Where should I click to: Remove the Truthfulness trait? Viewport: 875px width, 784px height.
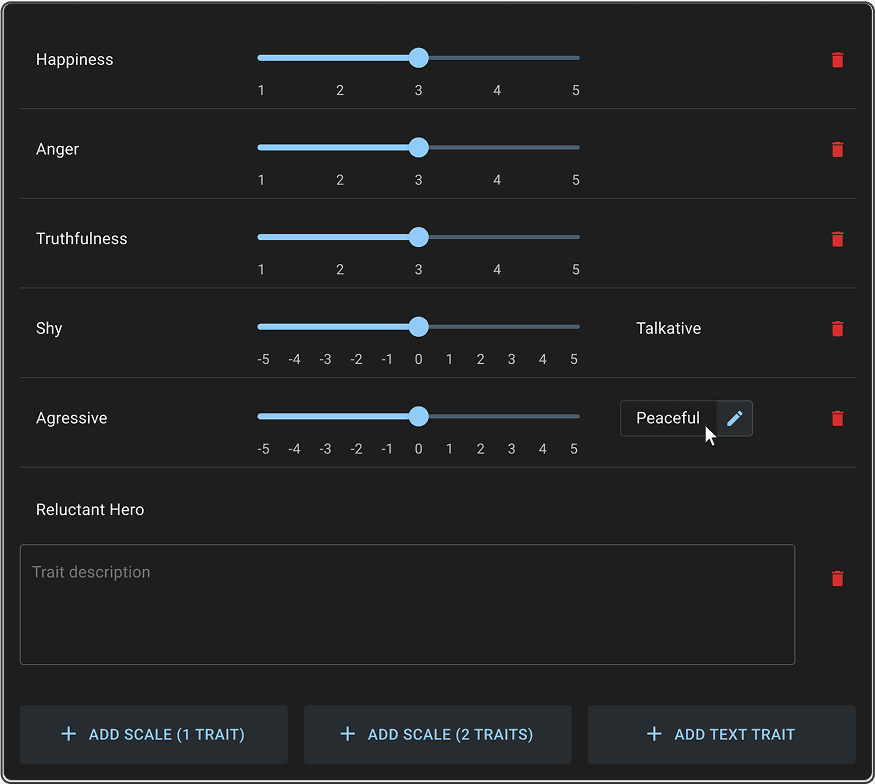click(837, 239)
